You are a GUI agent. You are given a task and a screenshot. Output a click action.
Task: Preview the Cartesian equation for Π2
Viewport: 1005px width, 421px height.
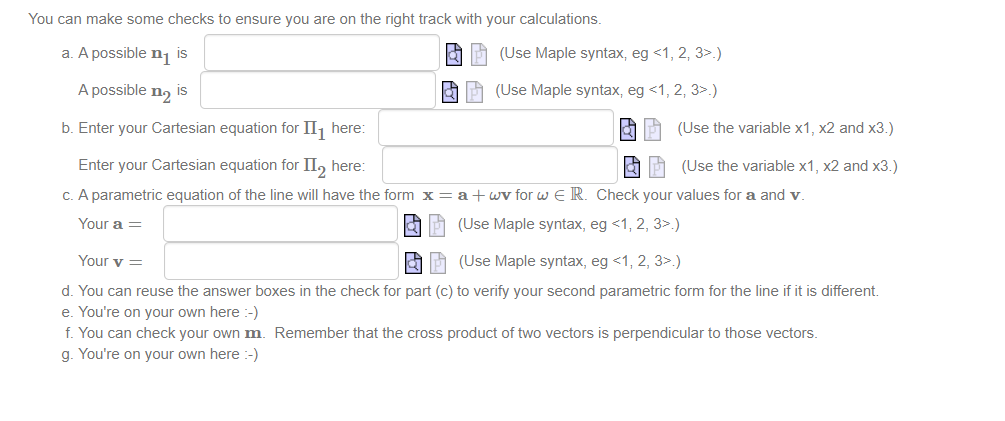pos(632,167)
